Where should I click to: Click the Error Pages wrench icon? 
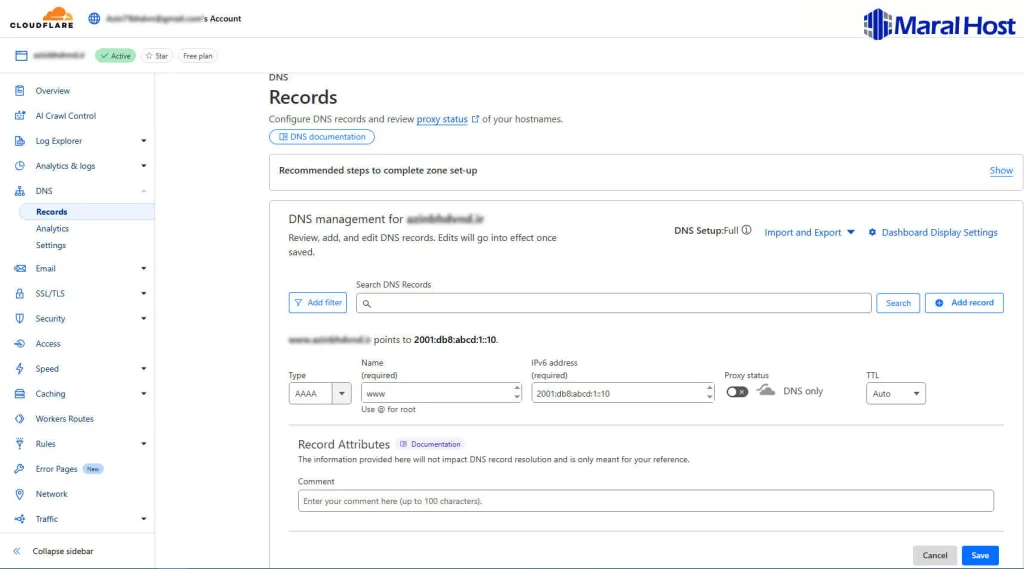coord(20,469)
